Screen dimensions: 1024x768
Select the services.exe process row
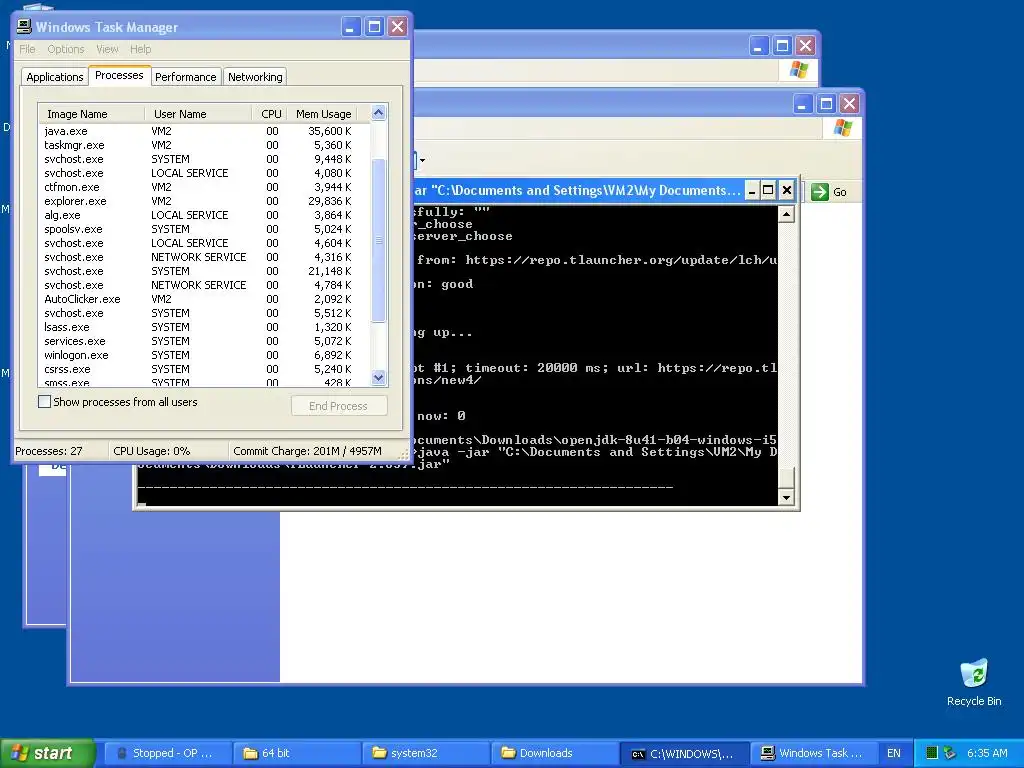click(x=204, y=341)
